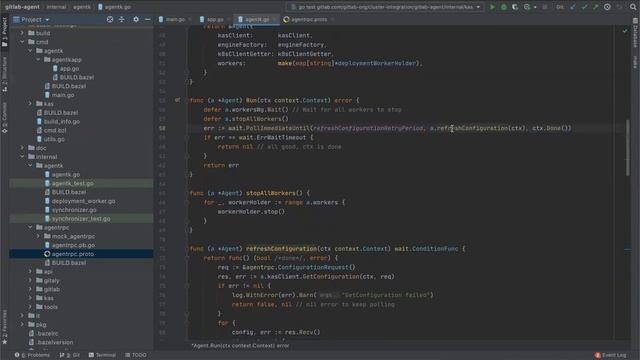
Task: Close the main.go editor tab
Action: coord(190,19)
